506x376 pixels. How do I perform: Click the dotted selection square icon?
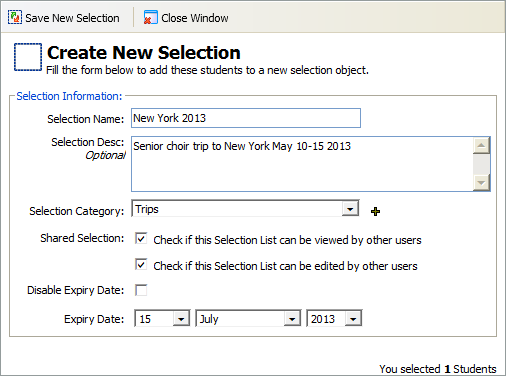point(28,57)
